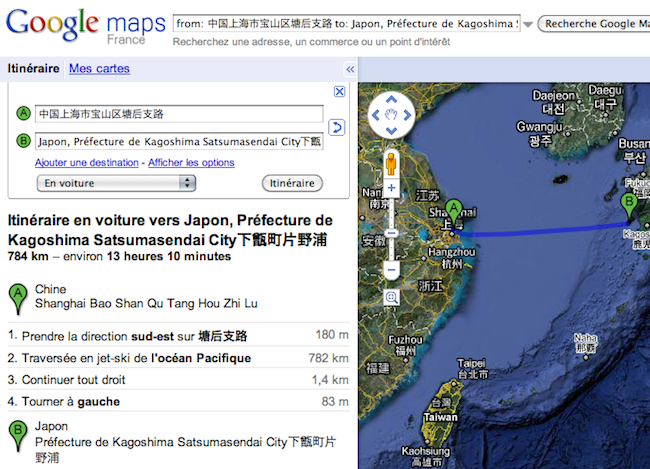Click marker B on map near Kagoshima
Screen dimensions: 650x469
(x=629, y=206)
